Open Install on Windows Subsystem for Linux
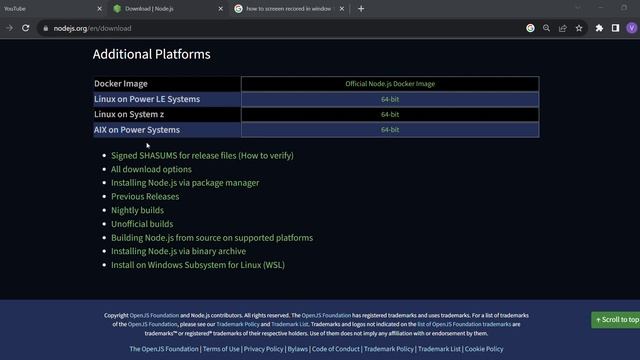640x360 pixels. tap(198, 265)
